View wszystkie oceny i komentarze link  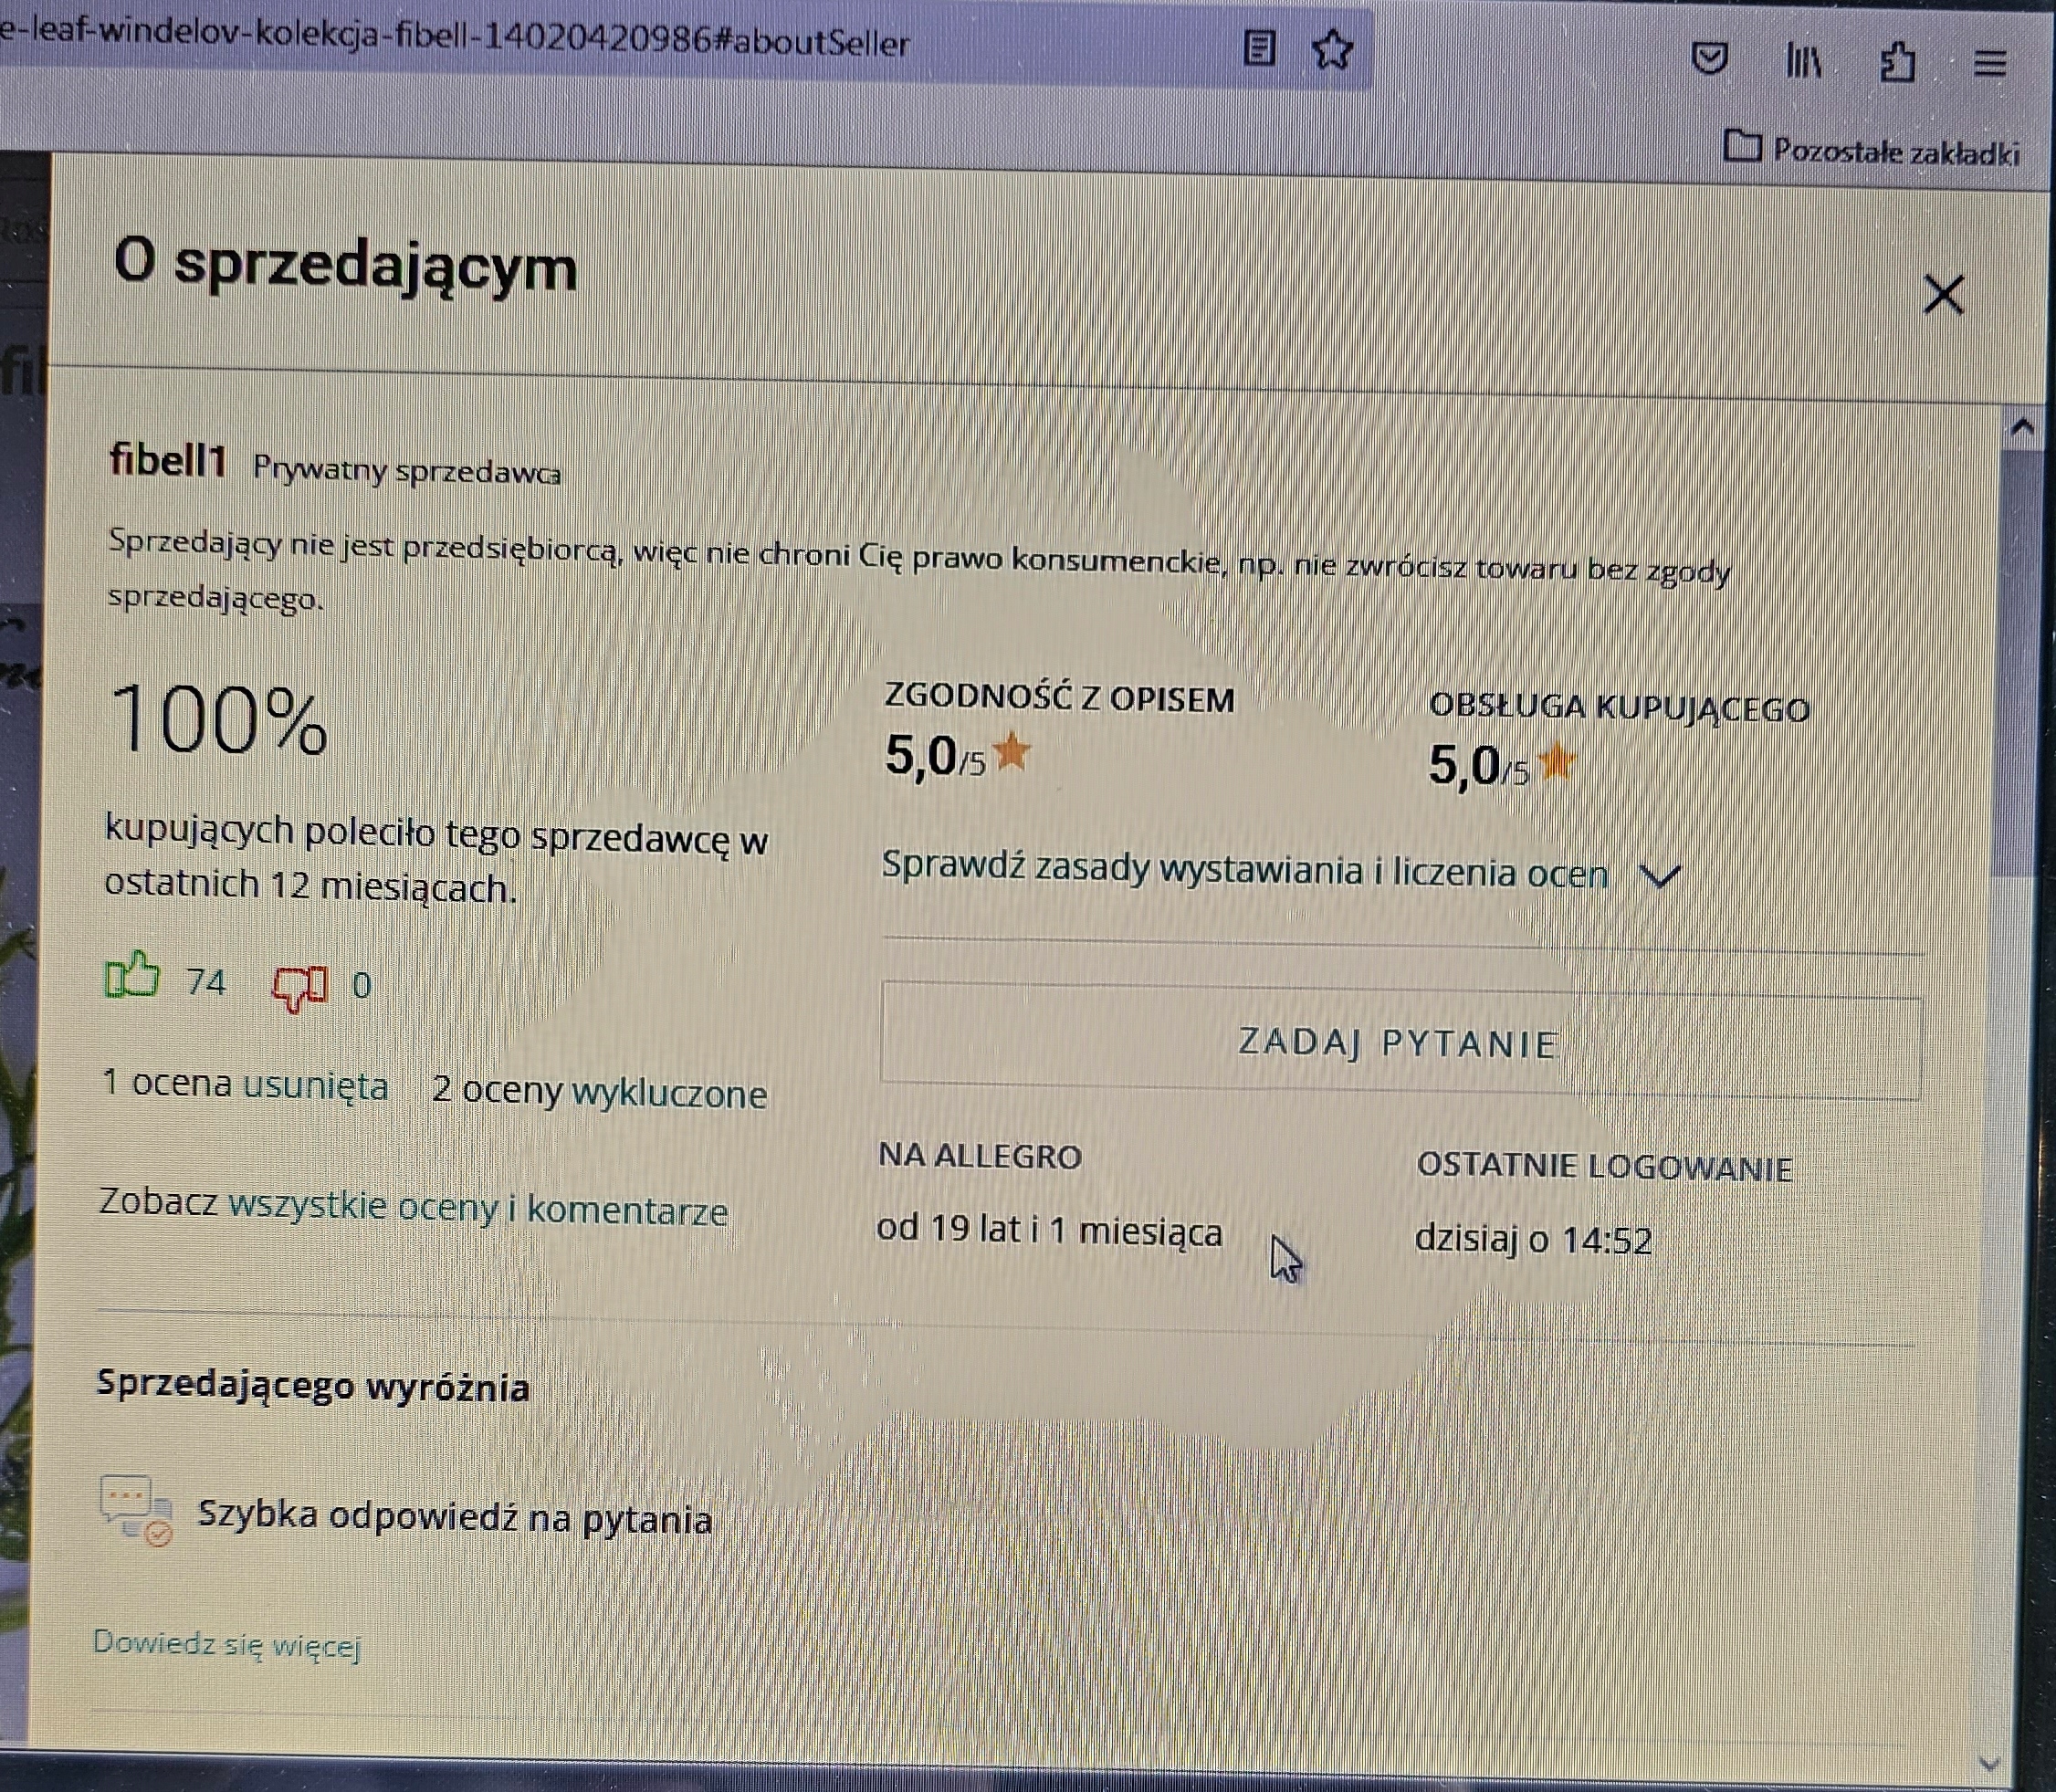[x=478, y=1208]
